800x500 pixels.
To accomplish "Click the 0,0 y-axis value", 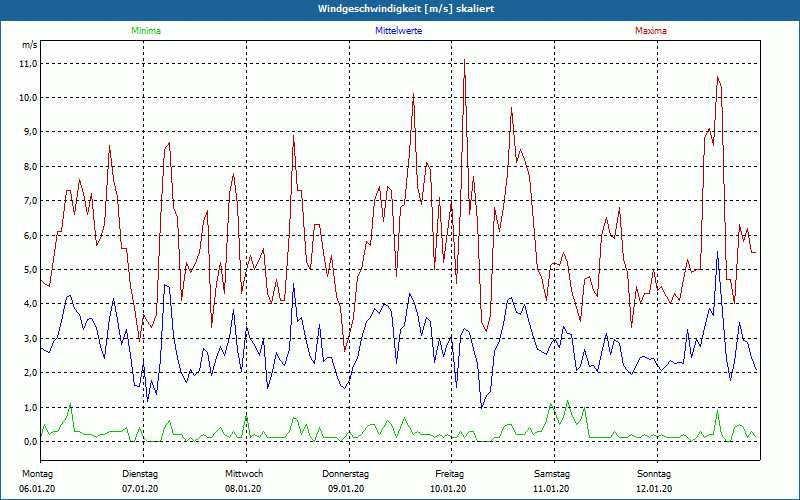I will click(x=30, y=442).
